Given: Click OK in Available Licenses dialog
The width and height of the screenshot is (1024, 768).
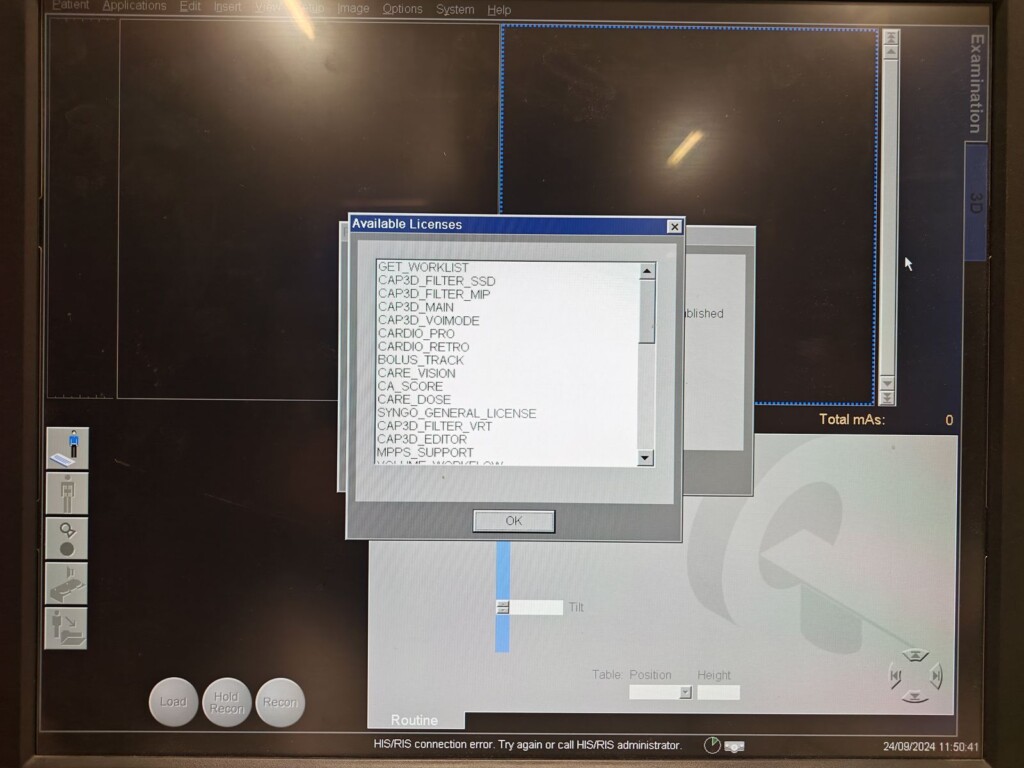Looking at the screenshot, I should point(513,521).
